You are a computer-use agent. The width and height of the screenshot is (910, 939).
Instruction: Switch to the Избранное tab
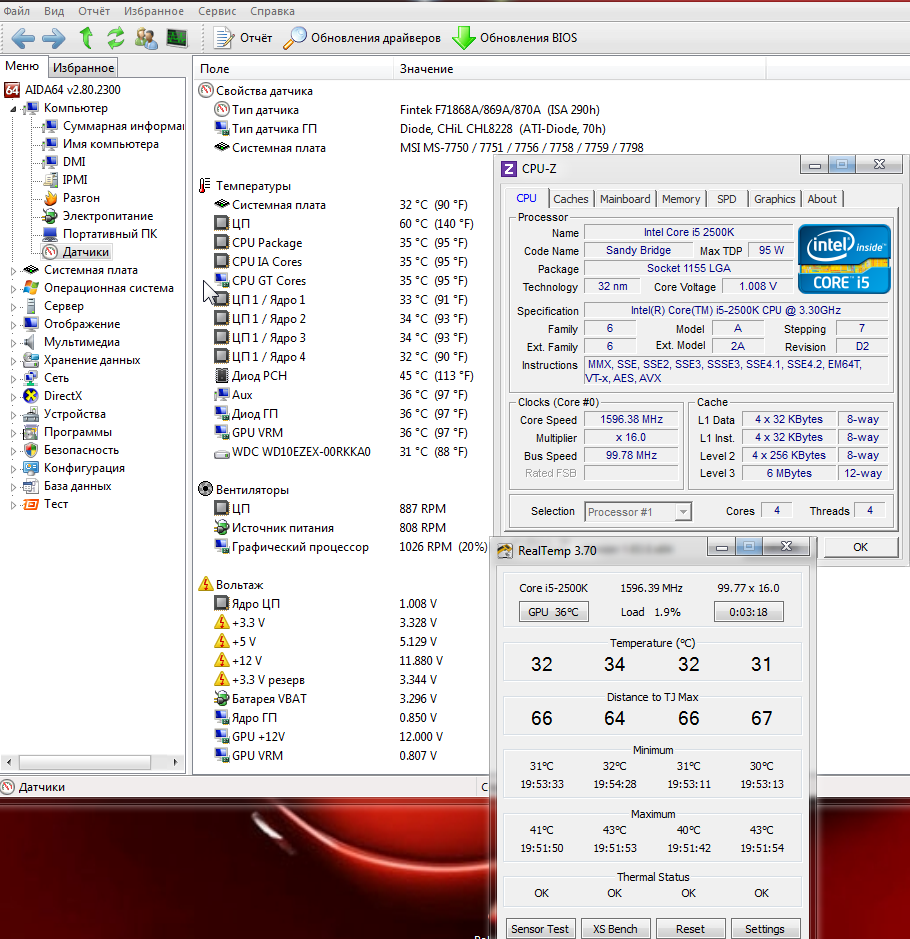(83, 68)
